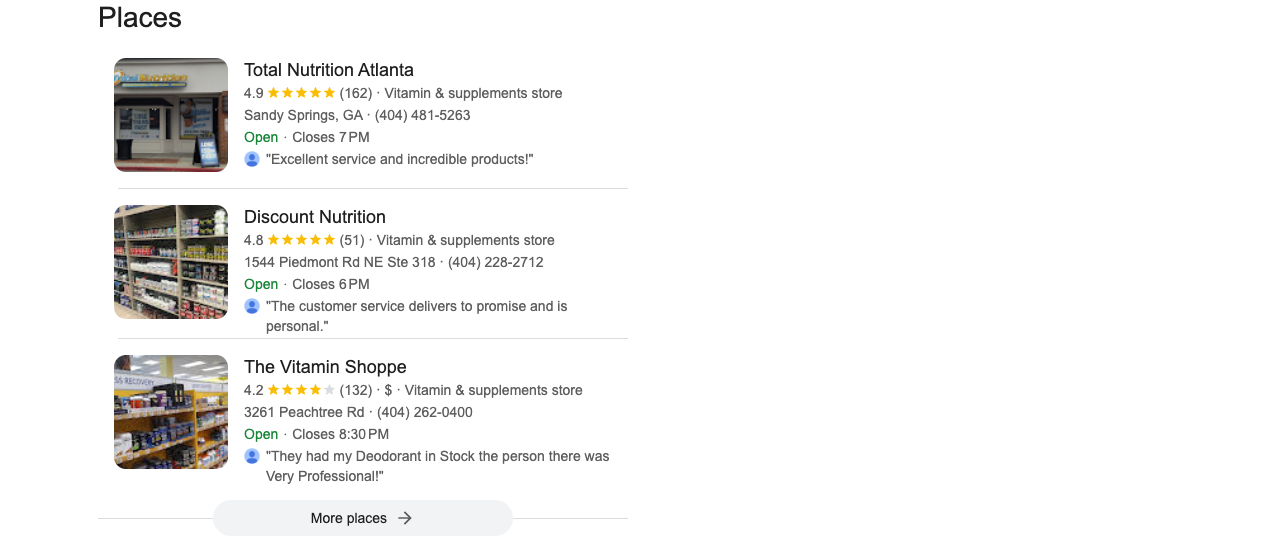Open Total Nutrition Atlanta storefront photo
Image resolution: width=1280 pixels, height=536 pixels.
[171, 115]
